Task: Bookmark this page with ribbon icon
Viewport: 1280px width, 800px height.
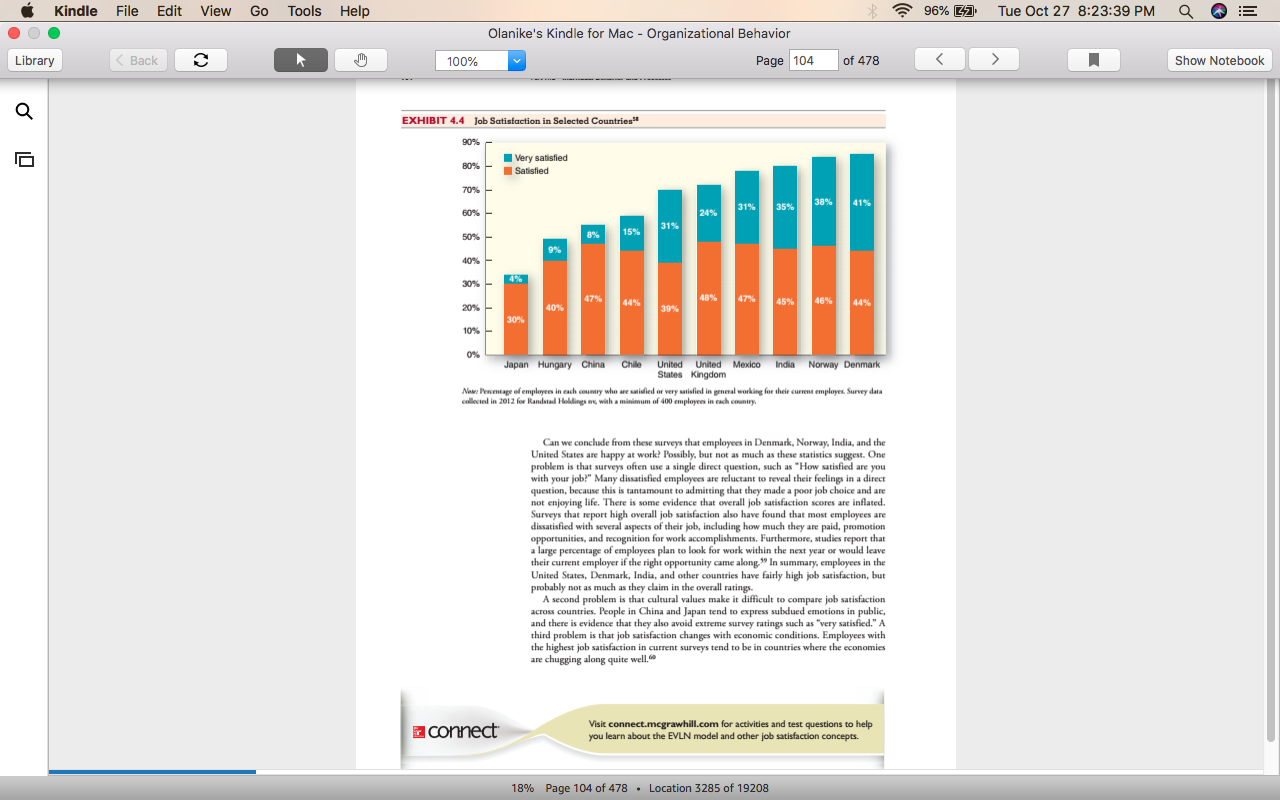Action: click(x=1094, y=60)
